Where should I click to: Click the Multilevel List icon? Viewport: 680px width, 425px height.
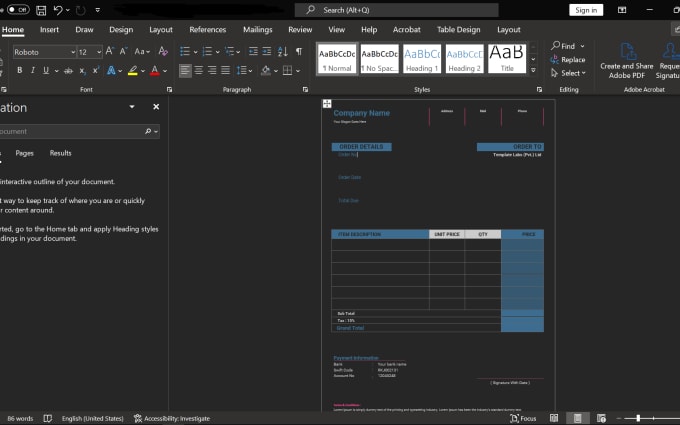pos(229,52)
